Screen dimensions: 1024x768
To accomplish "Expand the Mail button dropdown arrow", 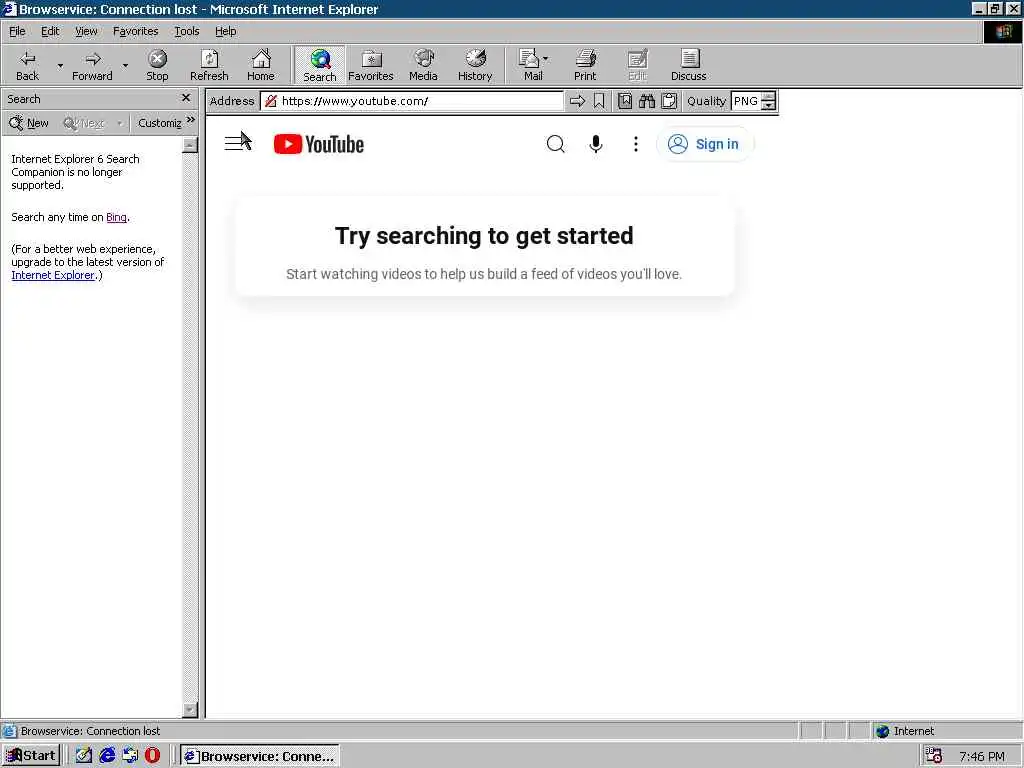I will 546,59.
